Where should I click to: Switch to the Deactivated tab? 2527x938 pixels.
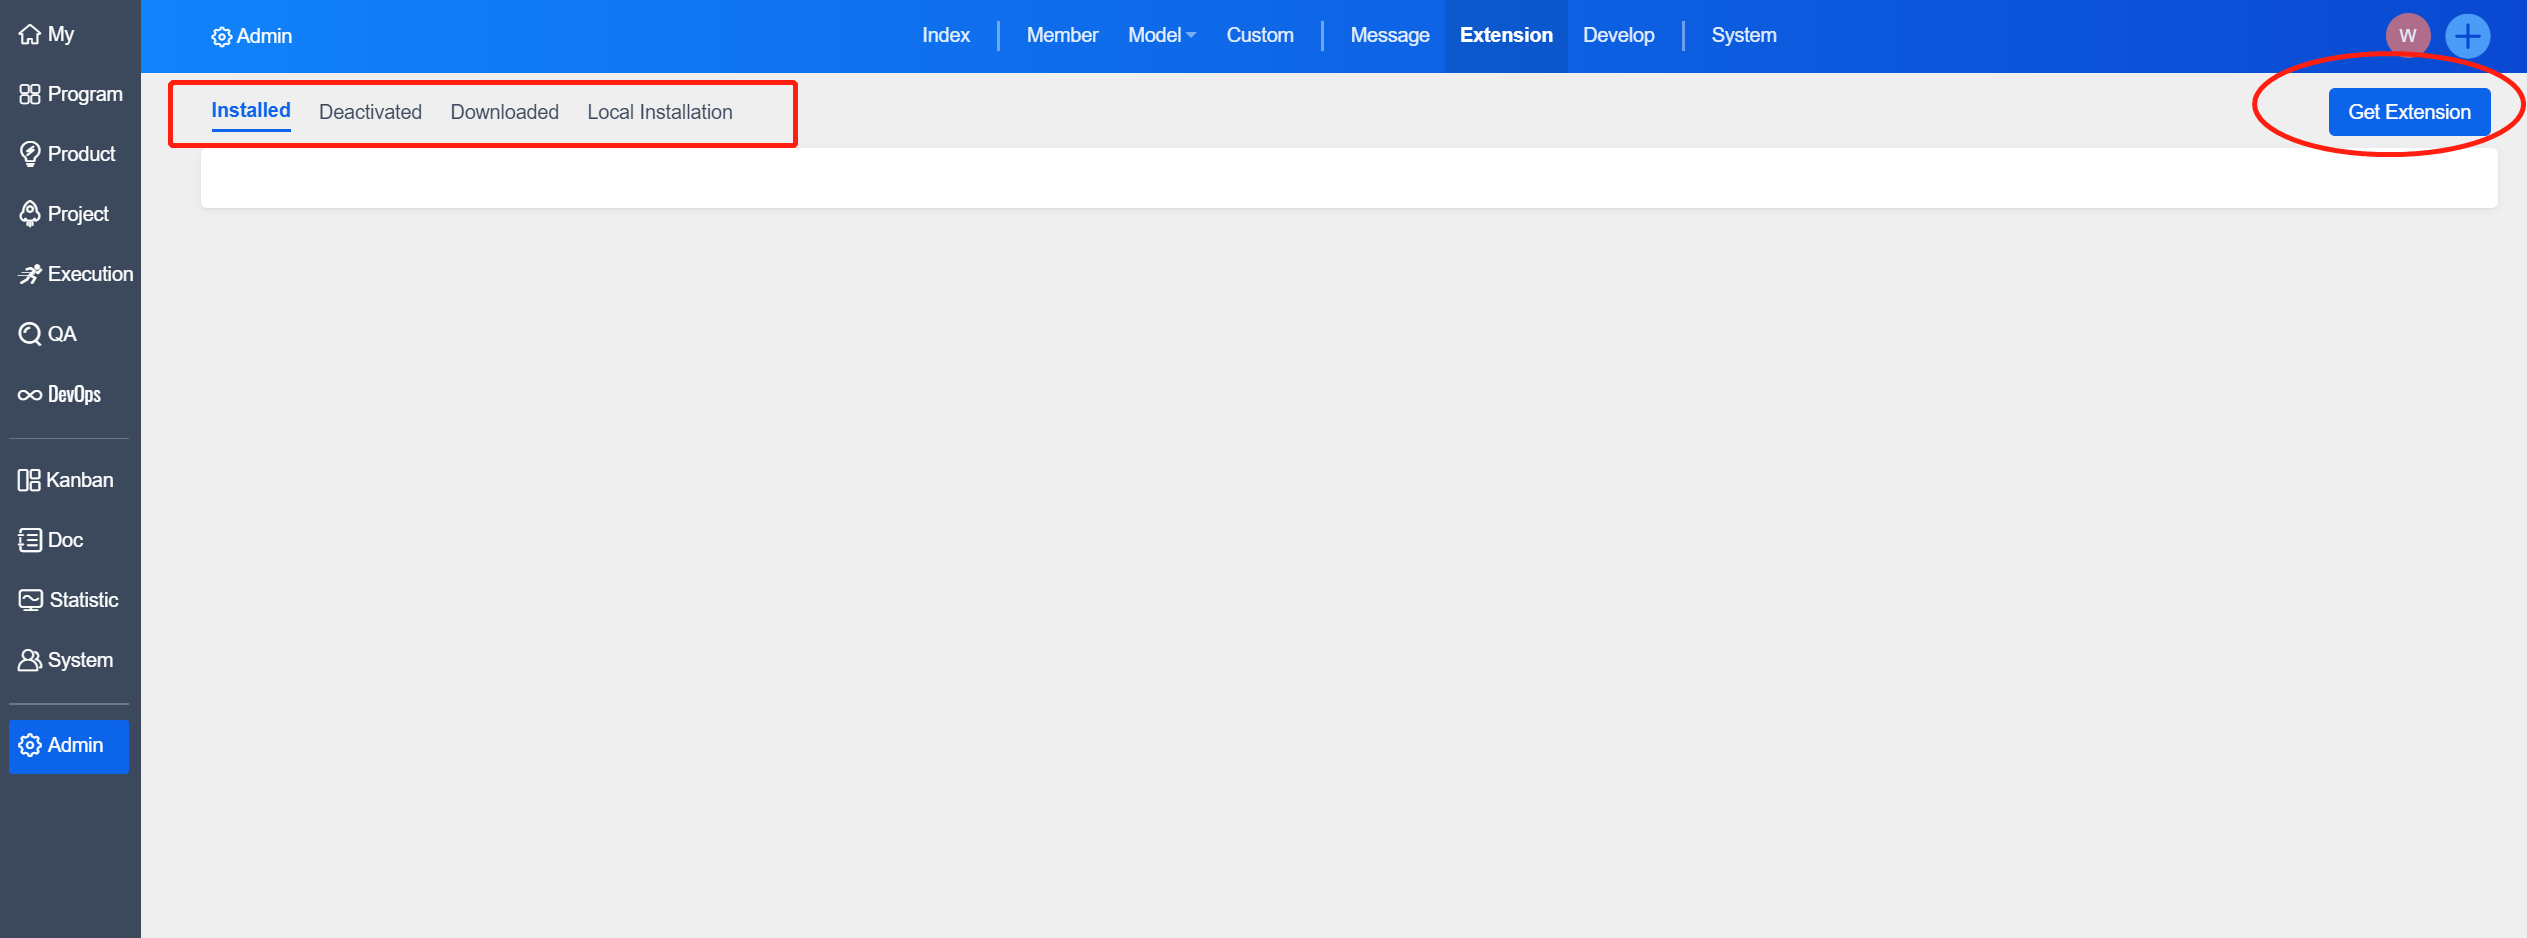[x=370, y=112]
